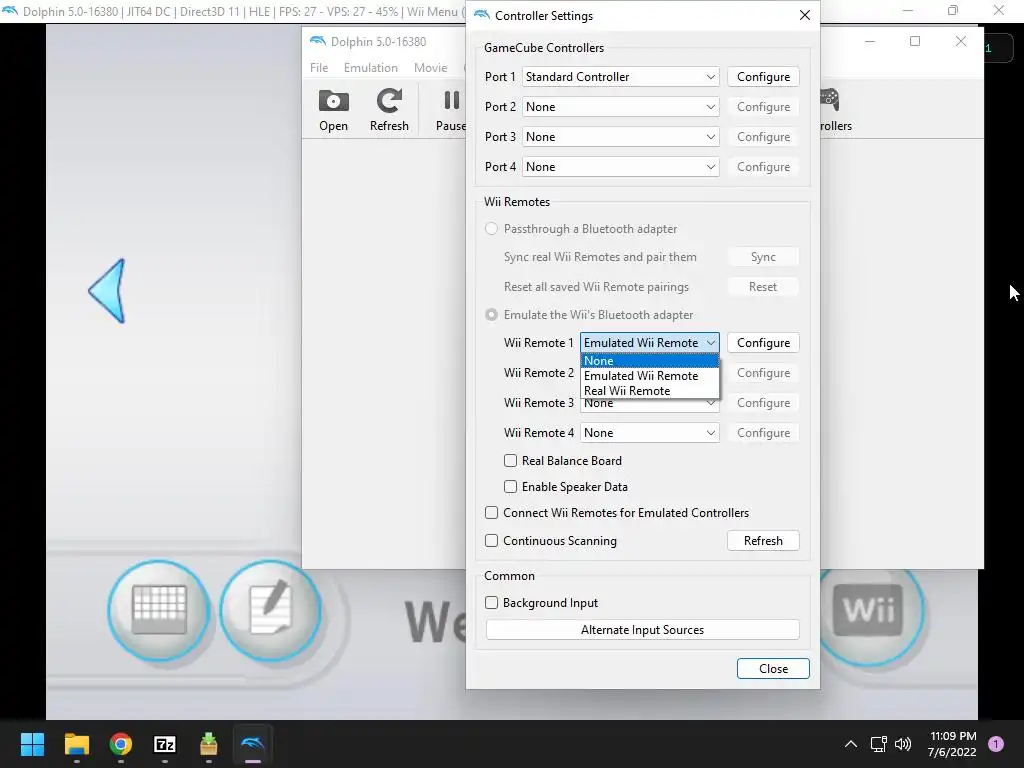This screenshot has height=768, width=1024.
Task: Open the Emulation menu
Action: [370, 68]
